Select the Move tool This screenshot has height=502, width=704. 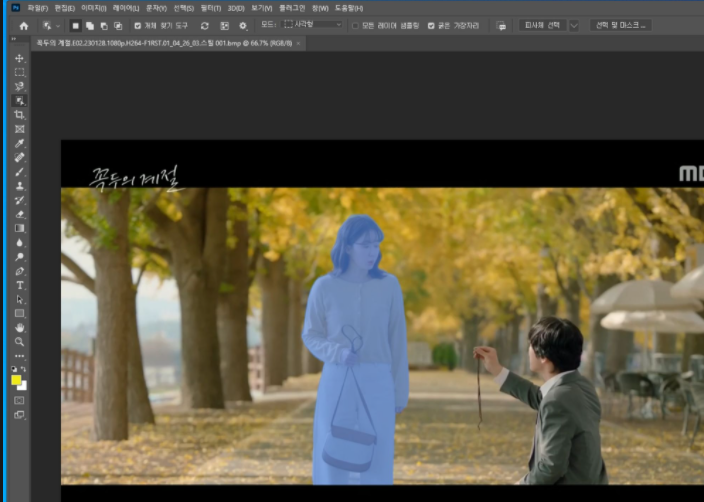point(19,58)
